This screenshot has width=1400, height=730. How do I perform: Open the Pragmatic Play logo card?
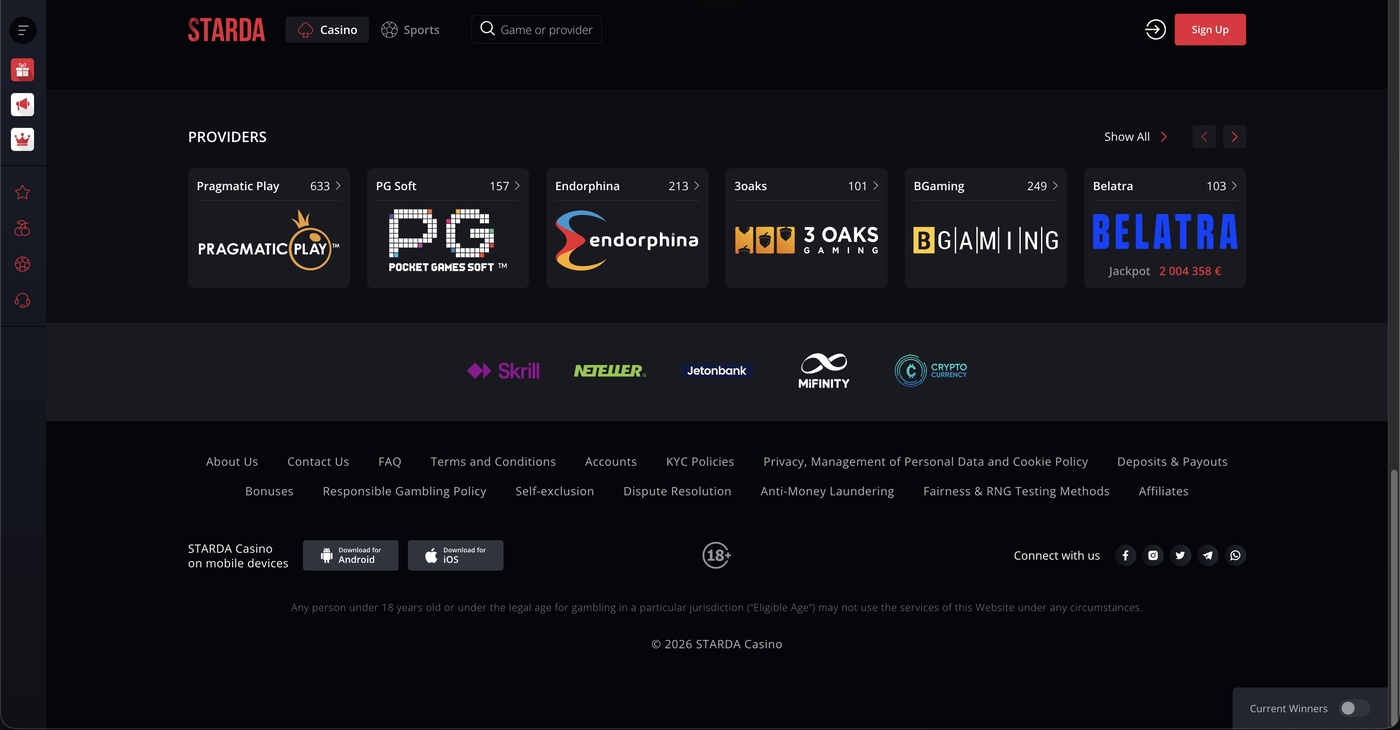pyautogui.click(x=269, y=242)
